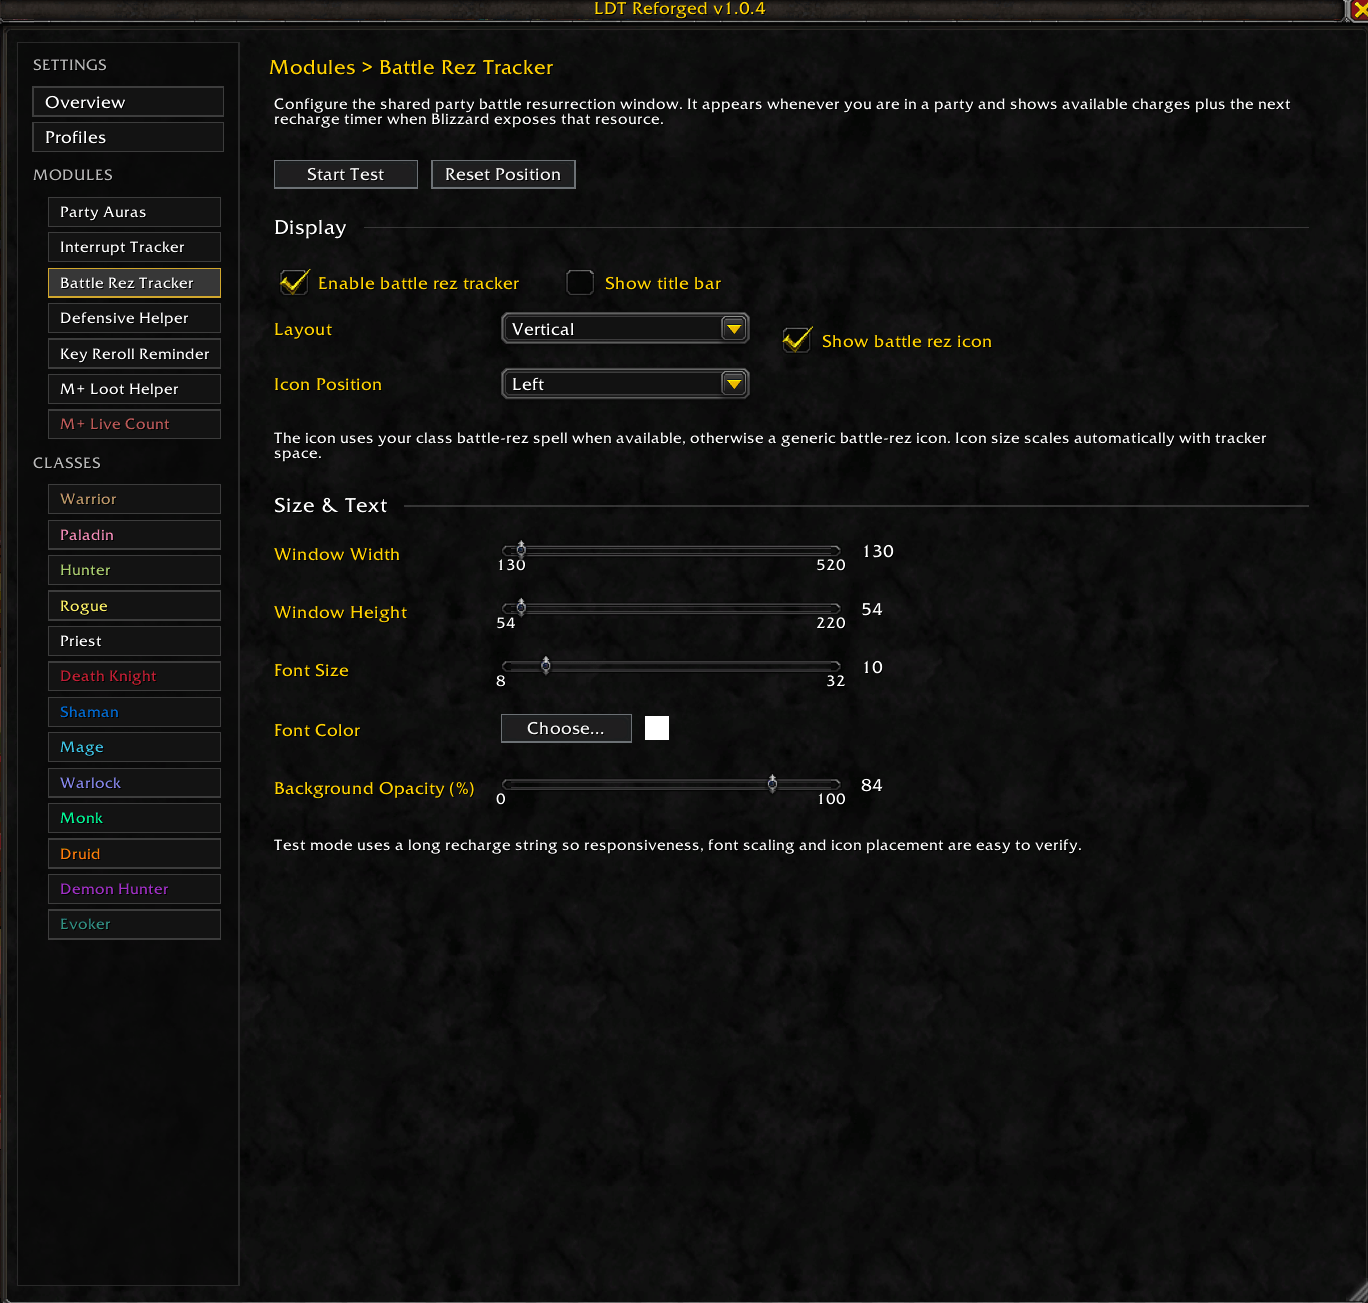Image resolution: width=1368 pixels, height=1303 pixels.
Task: Click the Background Opacity slider handle
Action: (x=772, y=783)
